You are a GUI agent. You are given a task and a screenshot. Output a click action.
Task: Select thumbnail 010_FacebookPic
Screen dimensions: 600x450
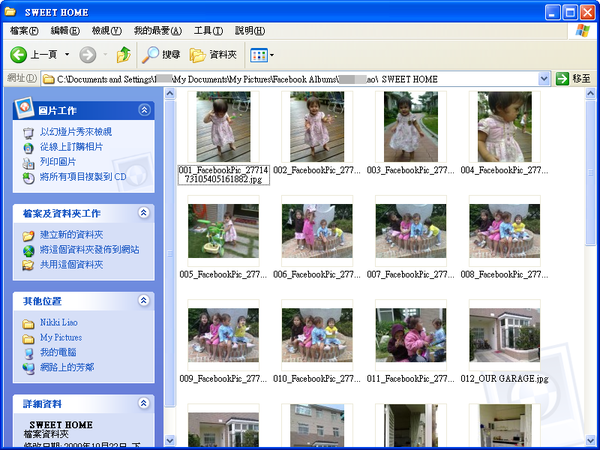[317, 335]
